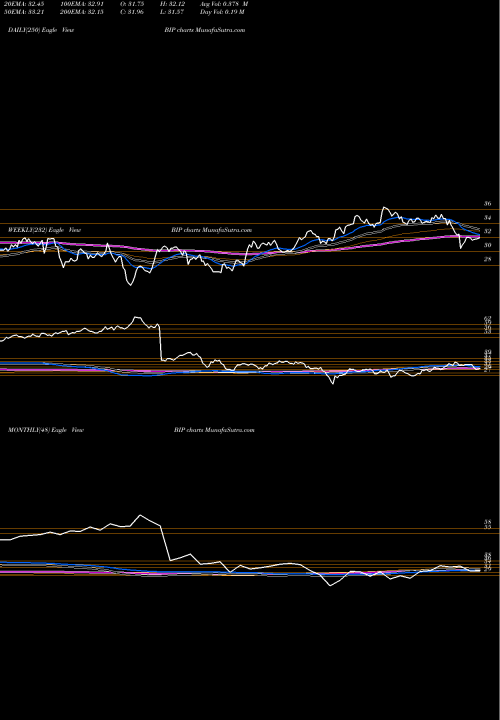Click the 36 price axis label
Image resolution: width=500 pixels, height=720 pixels.
click(488, 203)
